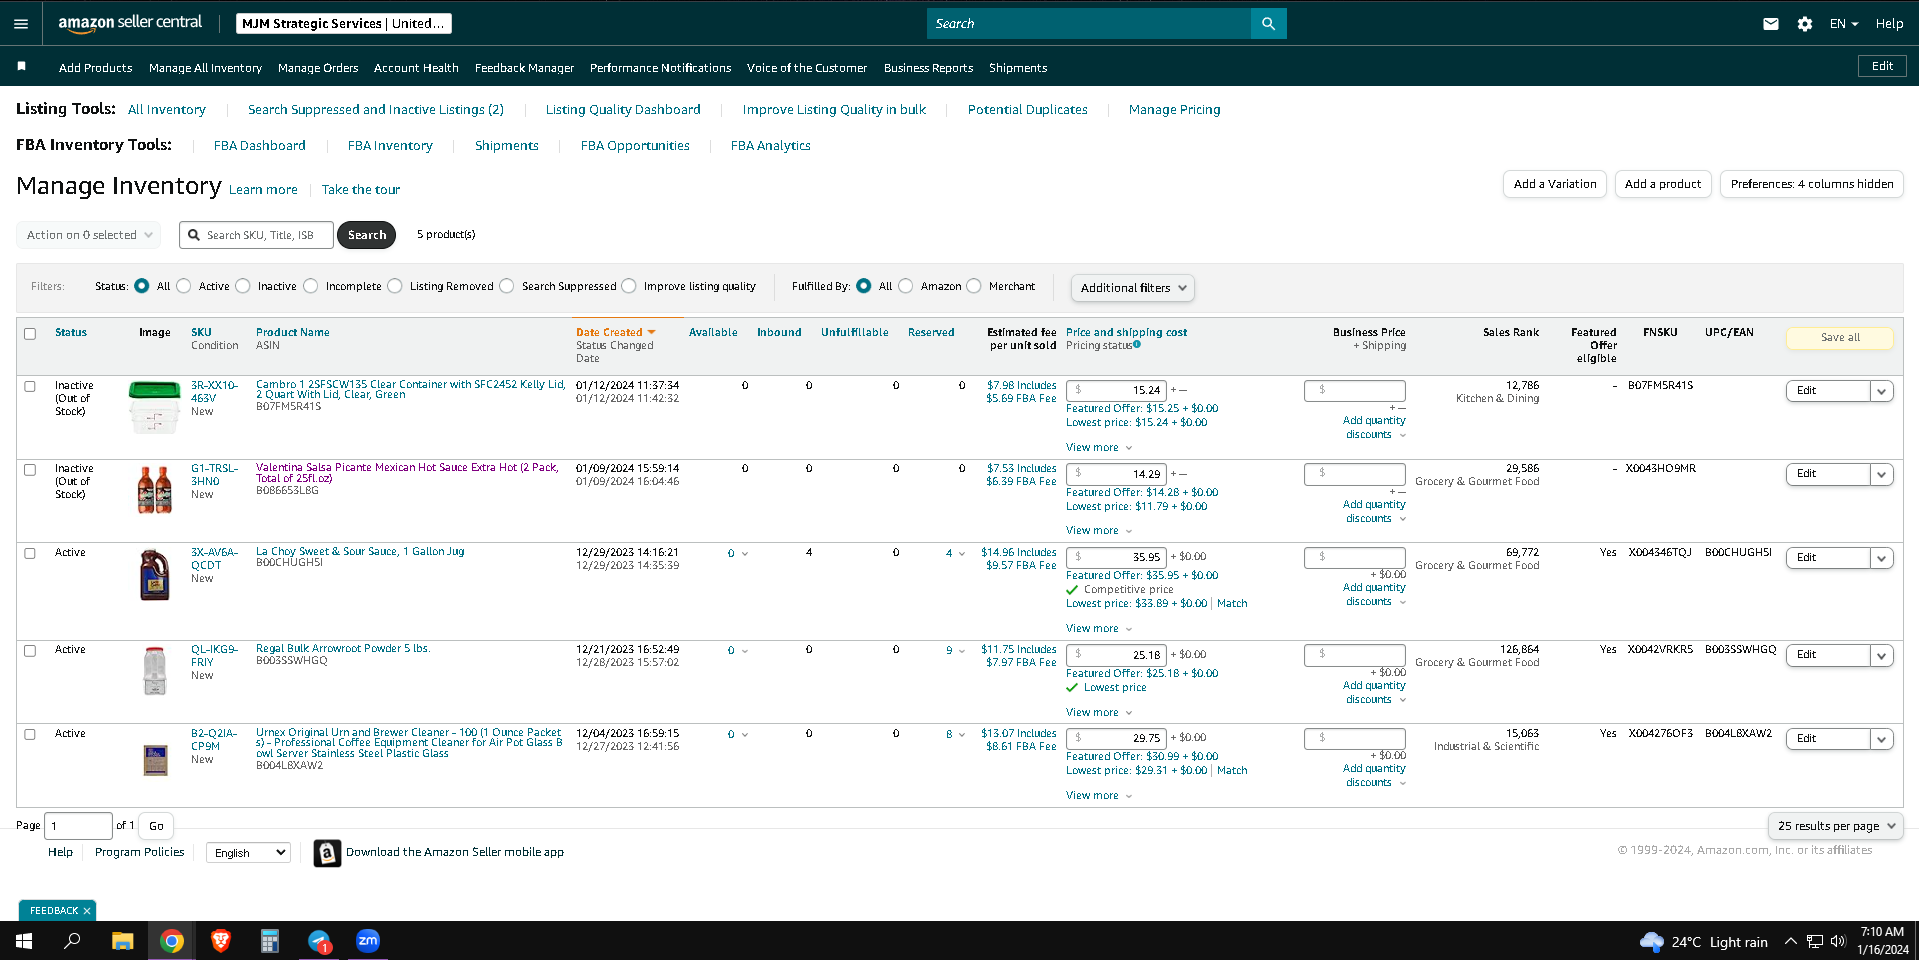
Task: Open the Cambro container product thumbnail
Action: coord(154,408)
